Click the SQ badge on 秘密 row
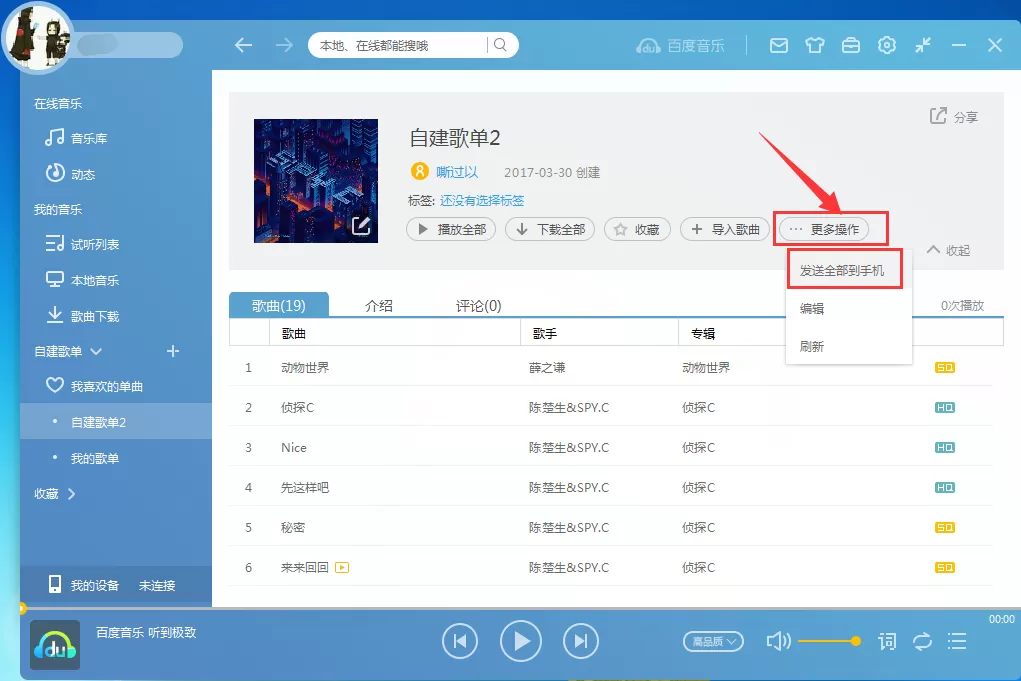 tap(944, 527)
